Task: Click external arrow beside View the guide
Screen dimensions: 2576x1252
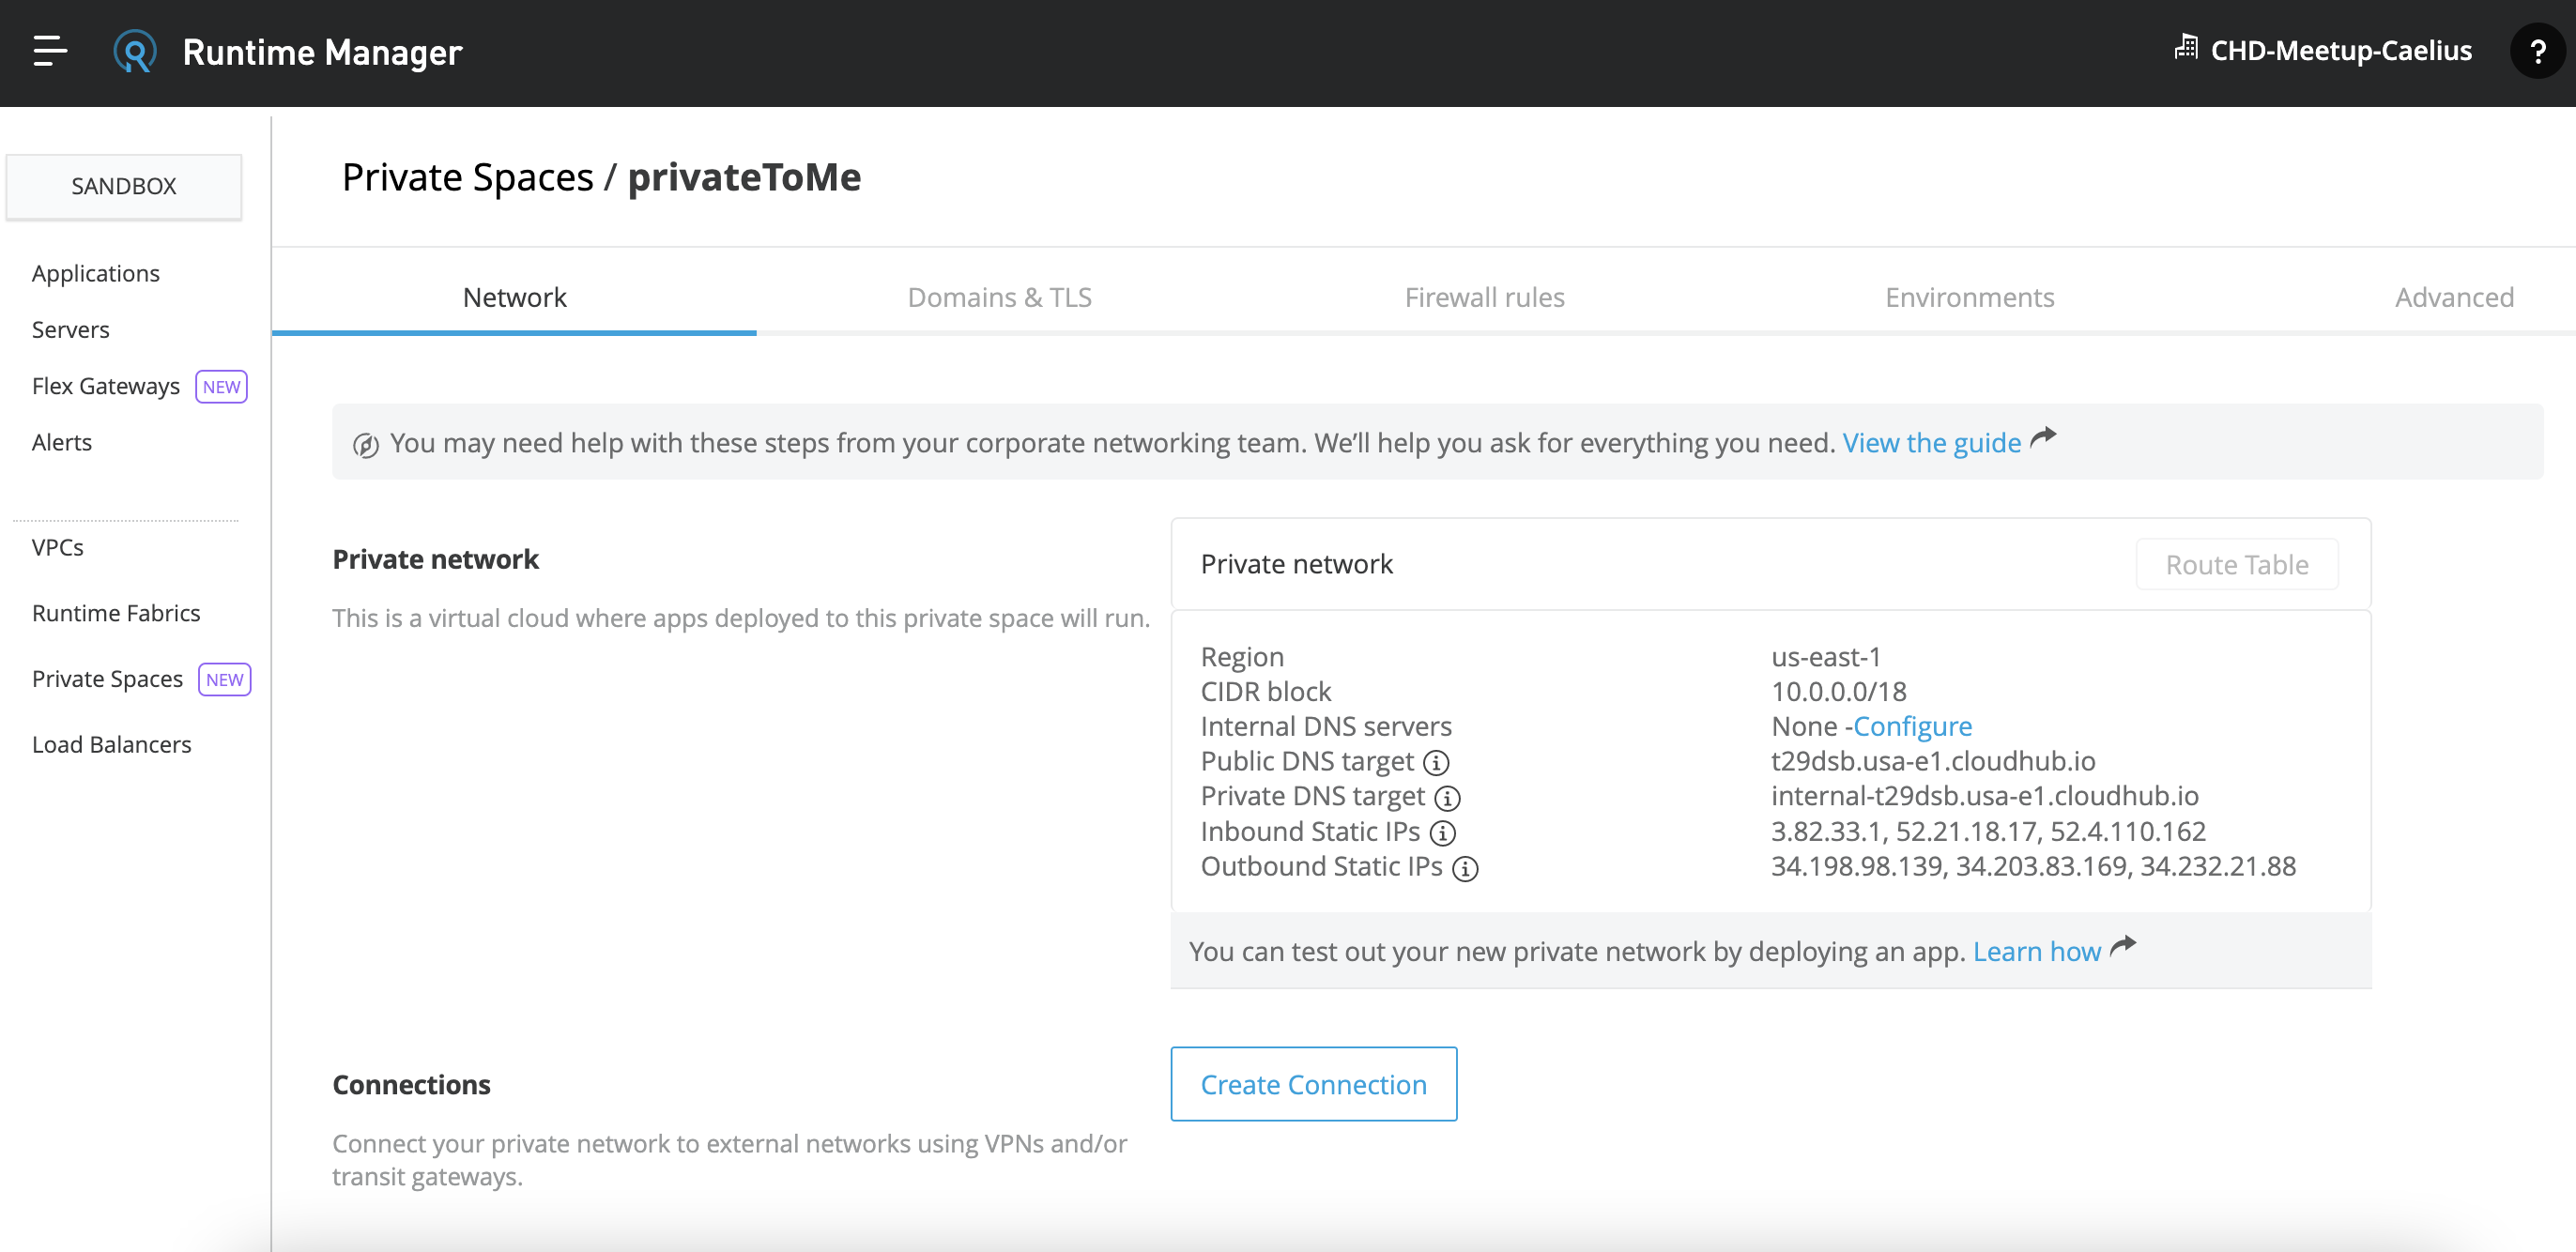Action: [2043, 437]
